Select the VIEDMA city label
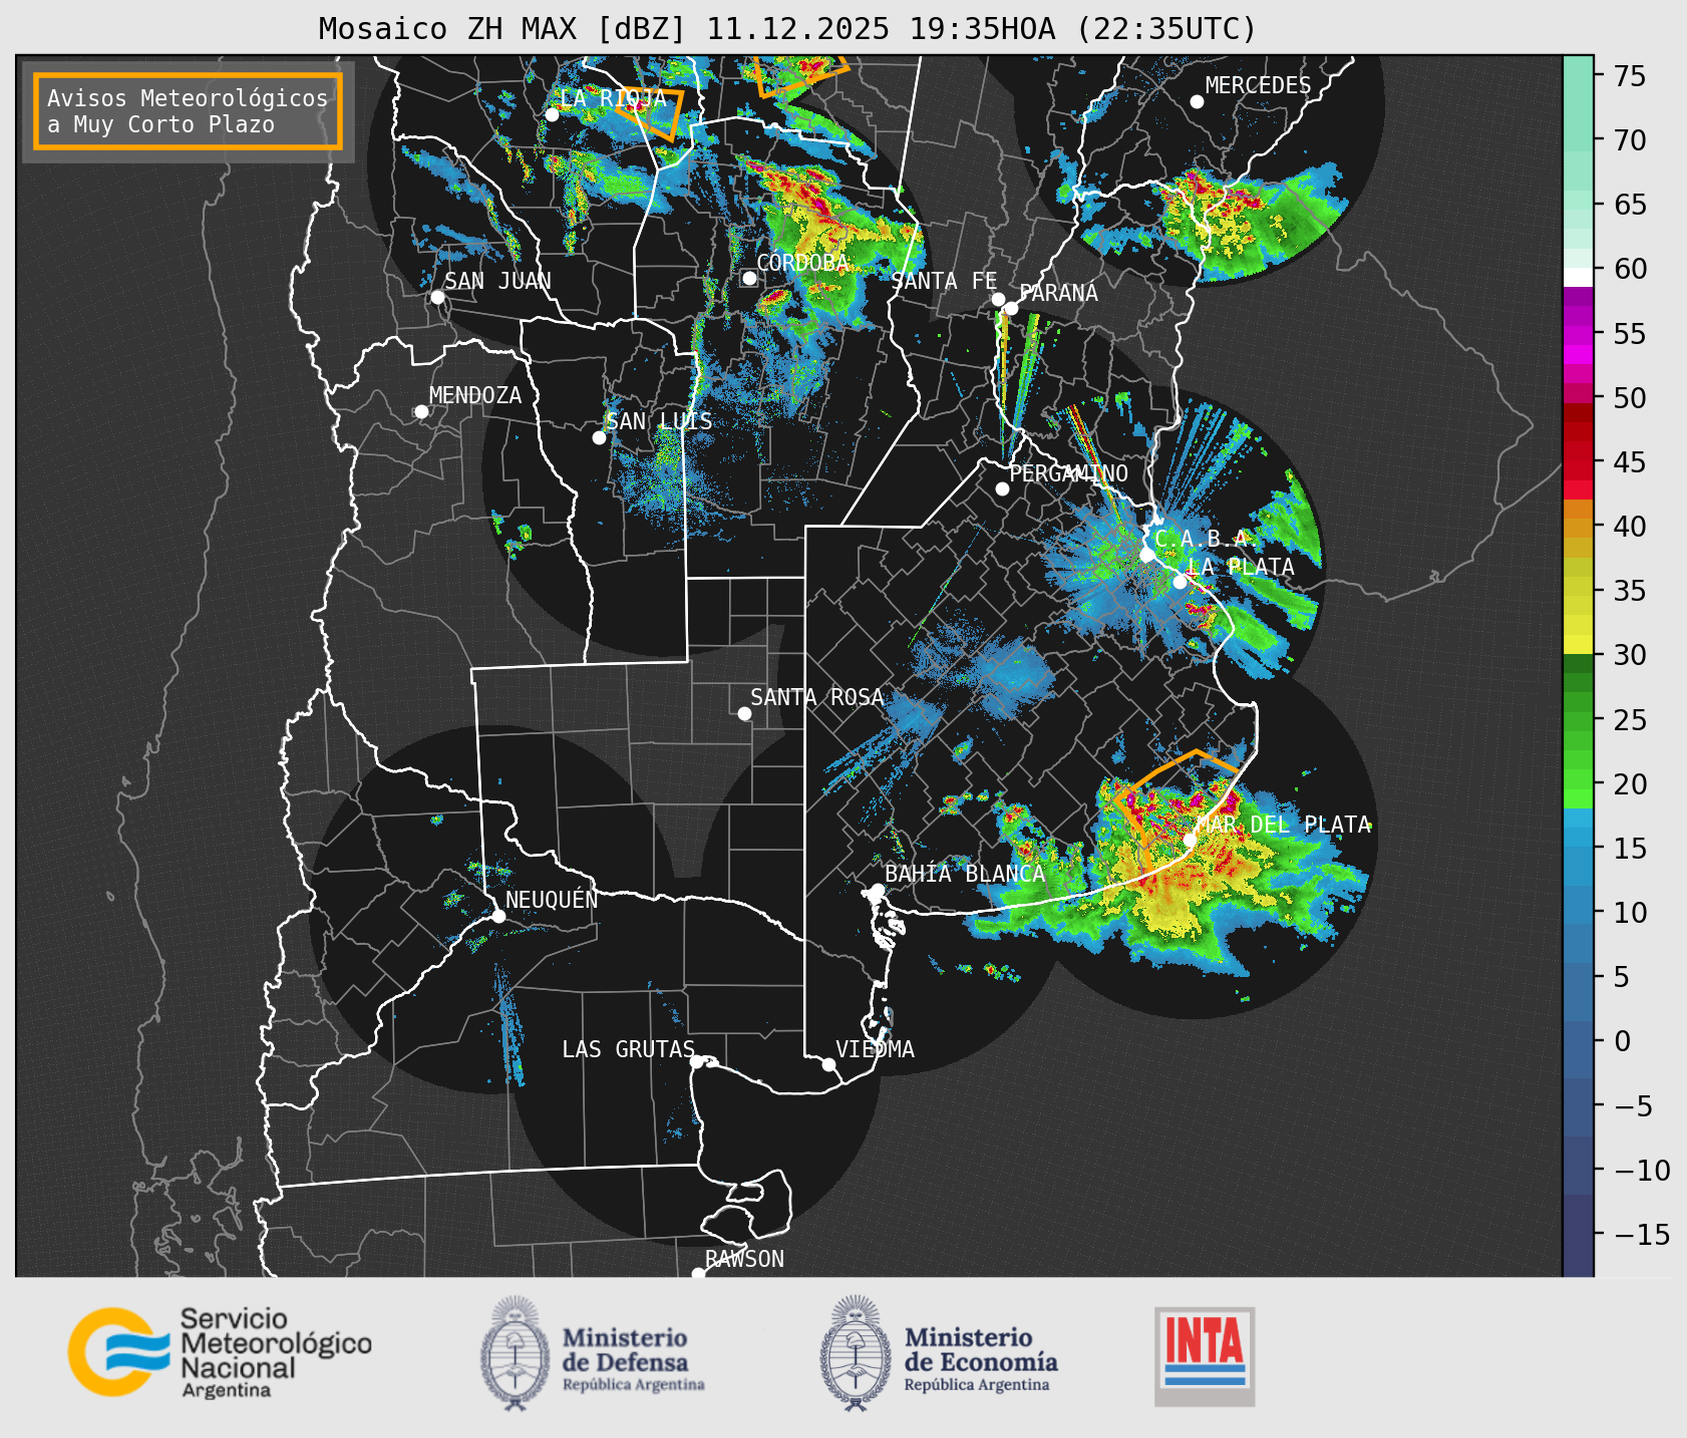Screen dimensions: 1687x1438 coord(875,1049)
